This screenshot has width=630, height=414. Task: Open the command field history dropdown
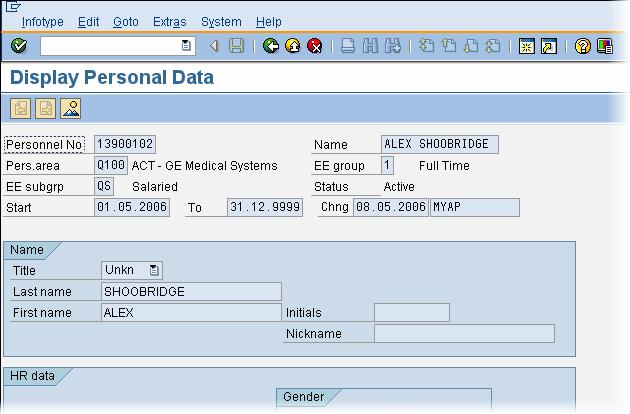click(x=186, y=46)
